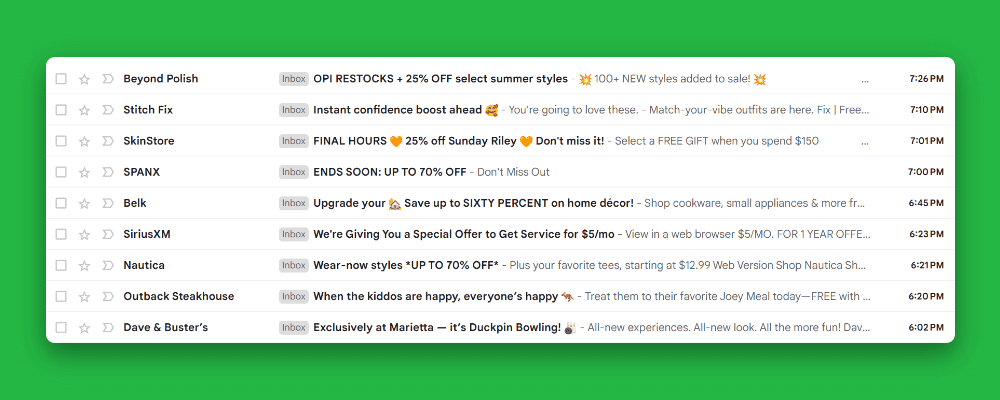Mark Belk email as important
This screenshot has width=1000, height=400.
[x=107, y=203]
